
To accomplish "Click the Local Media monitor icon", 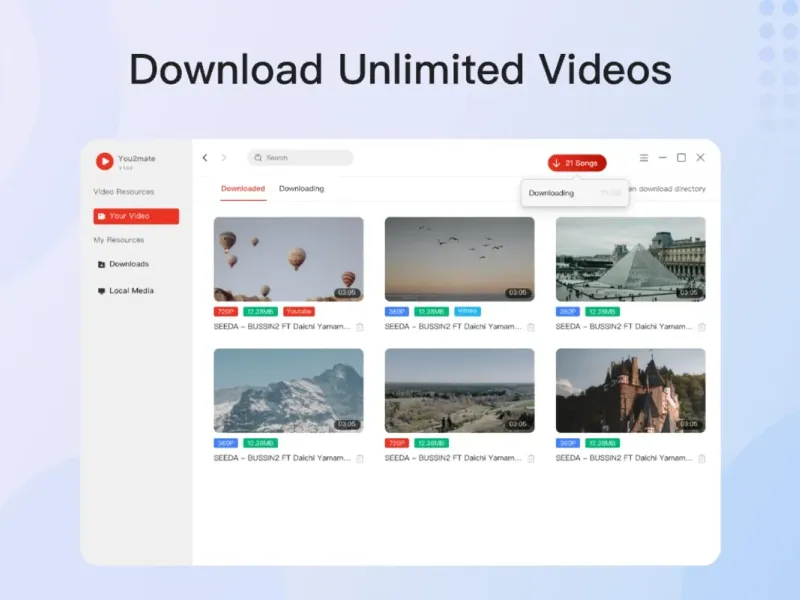I will pos(101,291).
